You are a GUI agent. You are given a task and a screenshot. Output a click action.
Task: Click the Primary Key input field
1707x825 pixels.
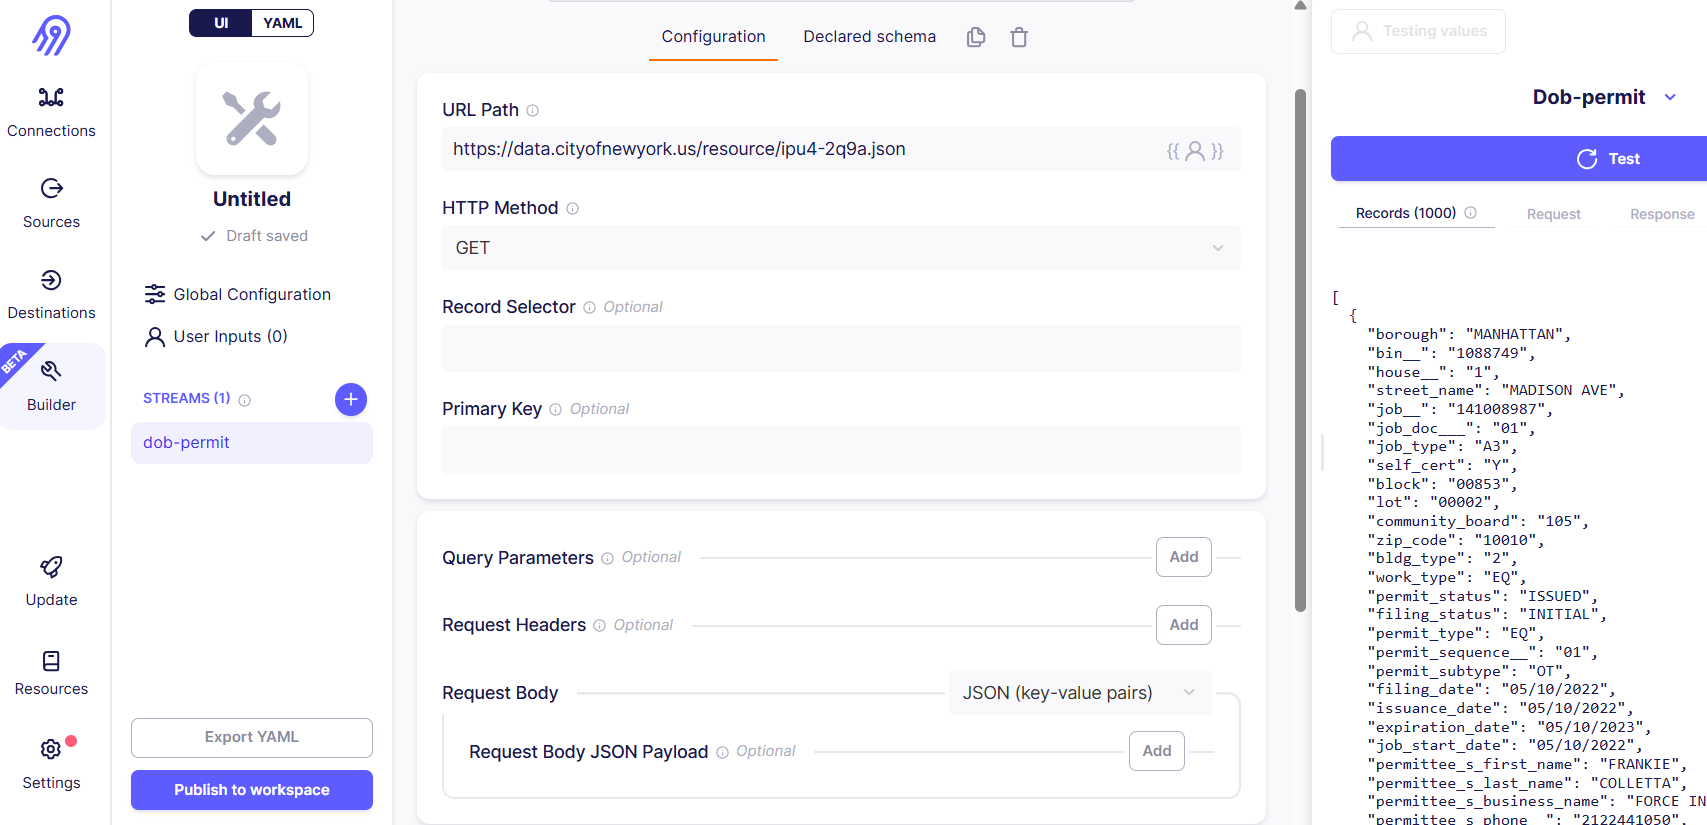tap(841, 450)
